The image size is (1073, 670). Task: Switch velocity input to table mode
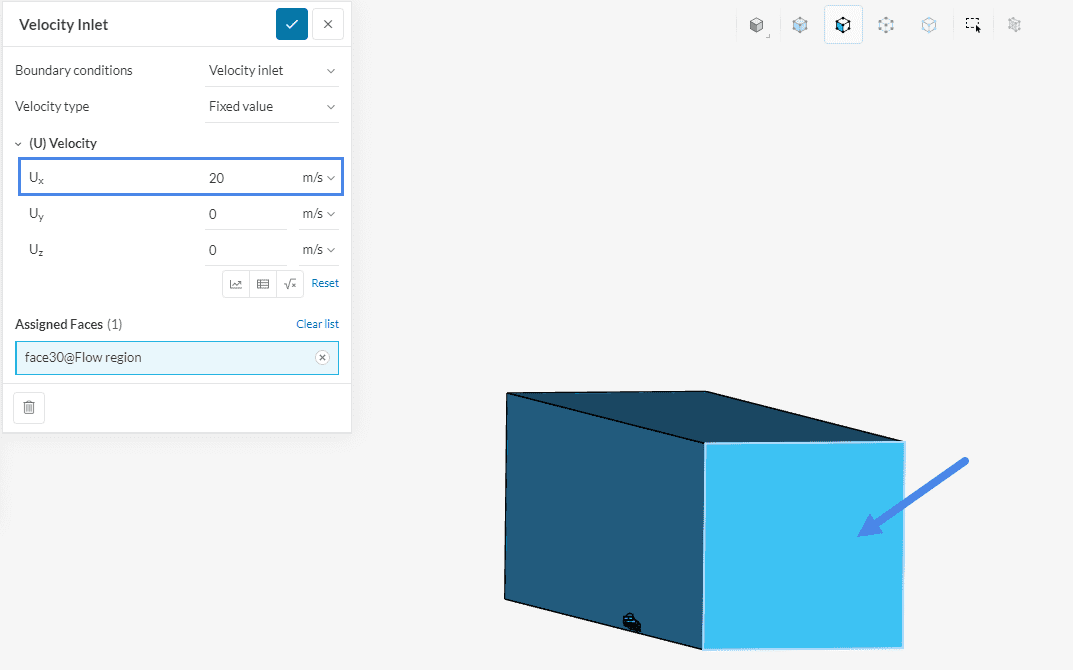(263, 284)
